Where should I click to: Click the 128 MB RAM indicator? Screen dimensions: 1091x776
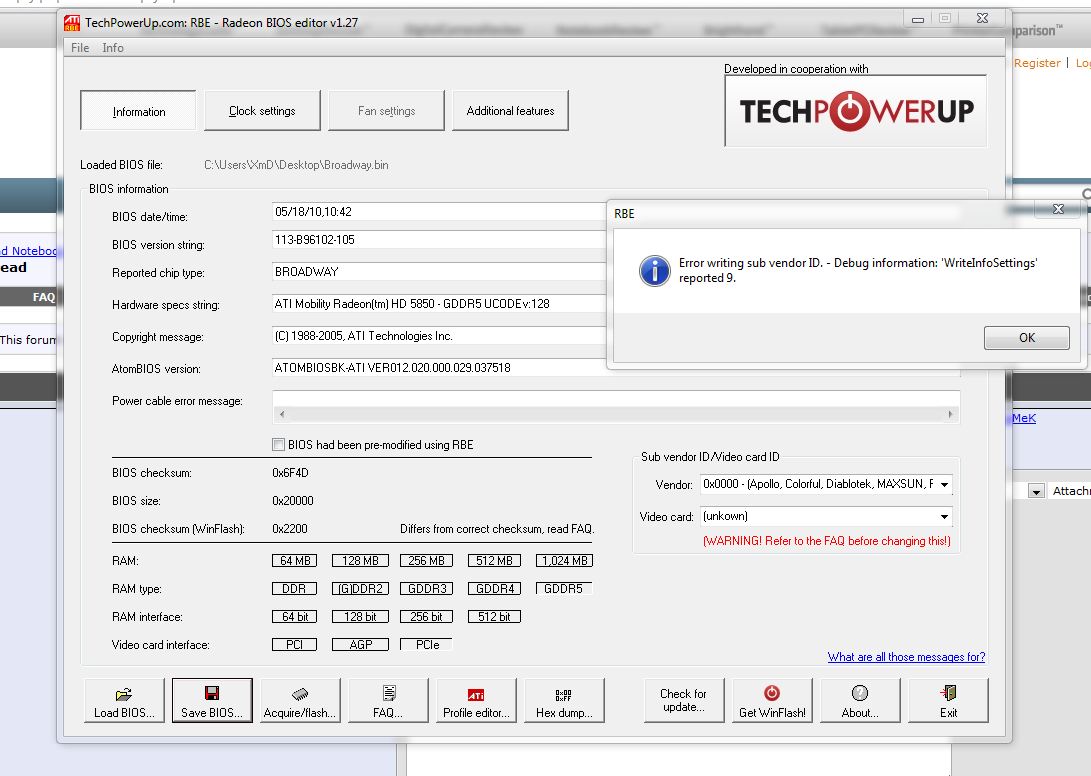pyautogui.click(x=360, y=560)
